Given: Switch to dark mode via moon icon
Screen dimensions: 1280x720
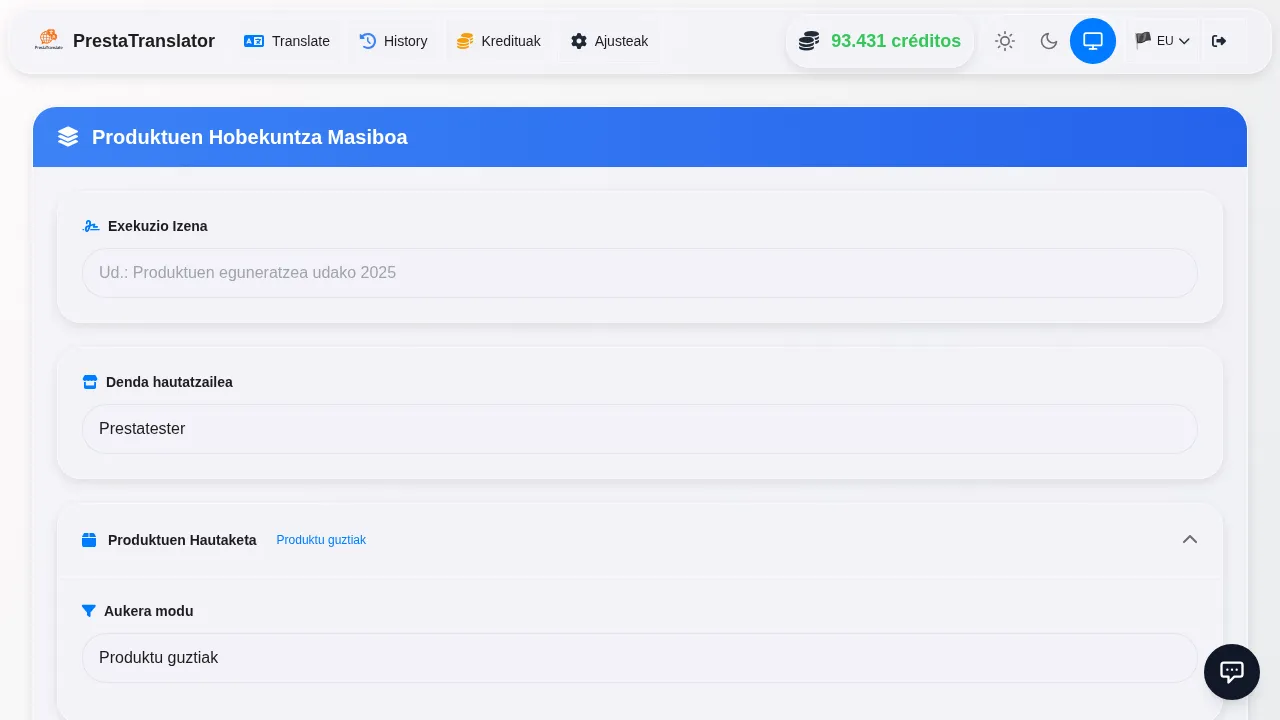Looking at the screenshot, I should pyautogui.click(x=1049, y=41).
